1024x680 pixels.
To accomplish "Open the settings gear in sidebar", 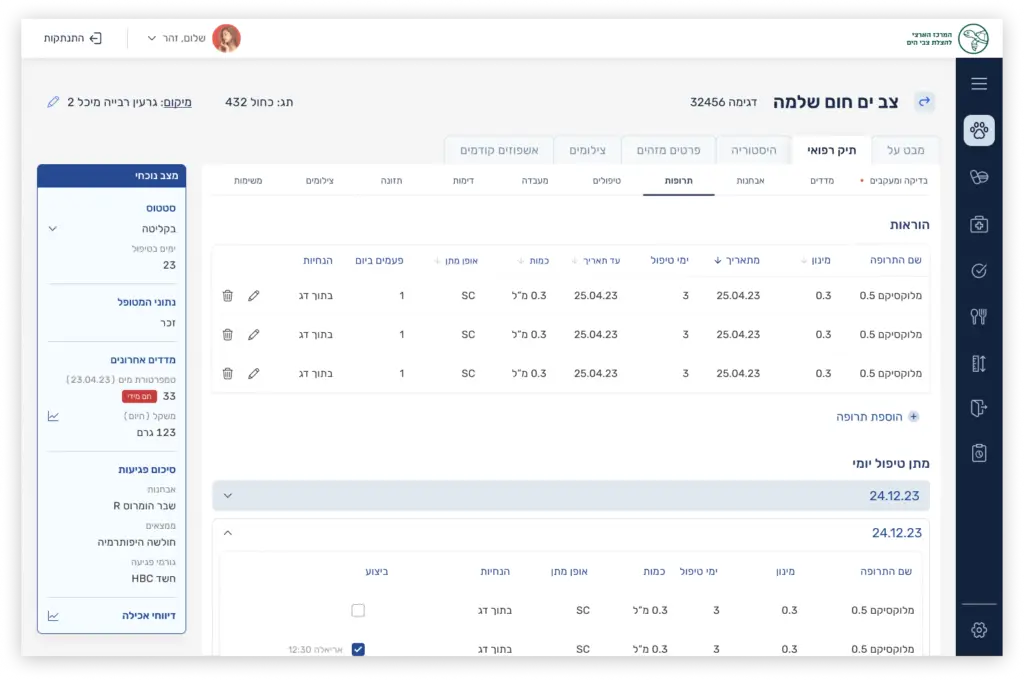I will pos(979,629).
